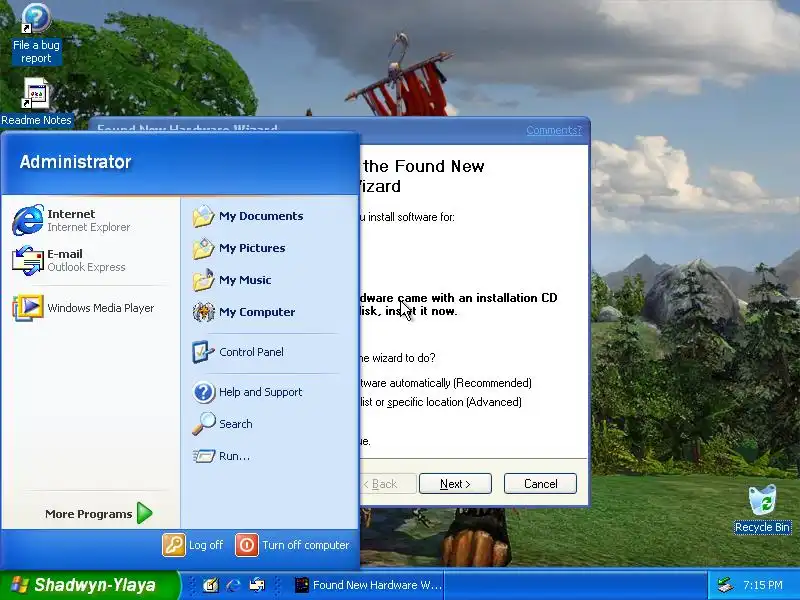Open File a bug report desktop shortcut
This screenshot has height=600, width=800.
click(36, 34)
